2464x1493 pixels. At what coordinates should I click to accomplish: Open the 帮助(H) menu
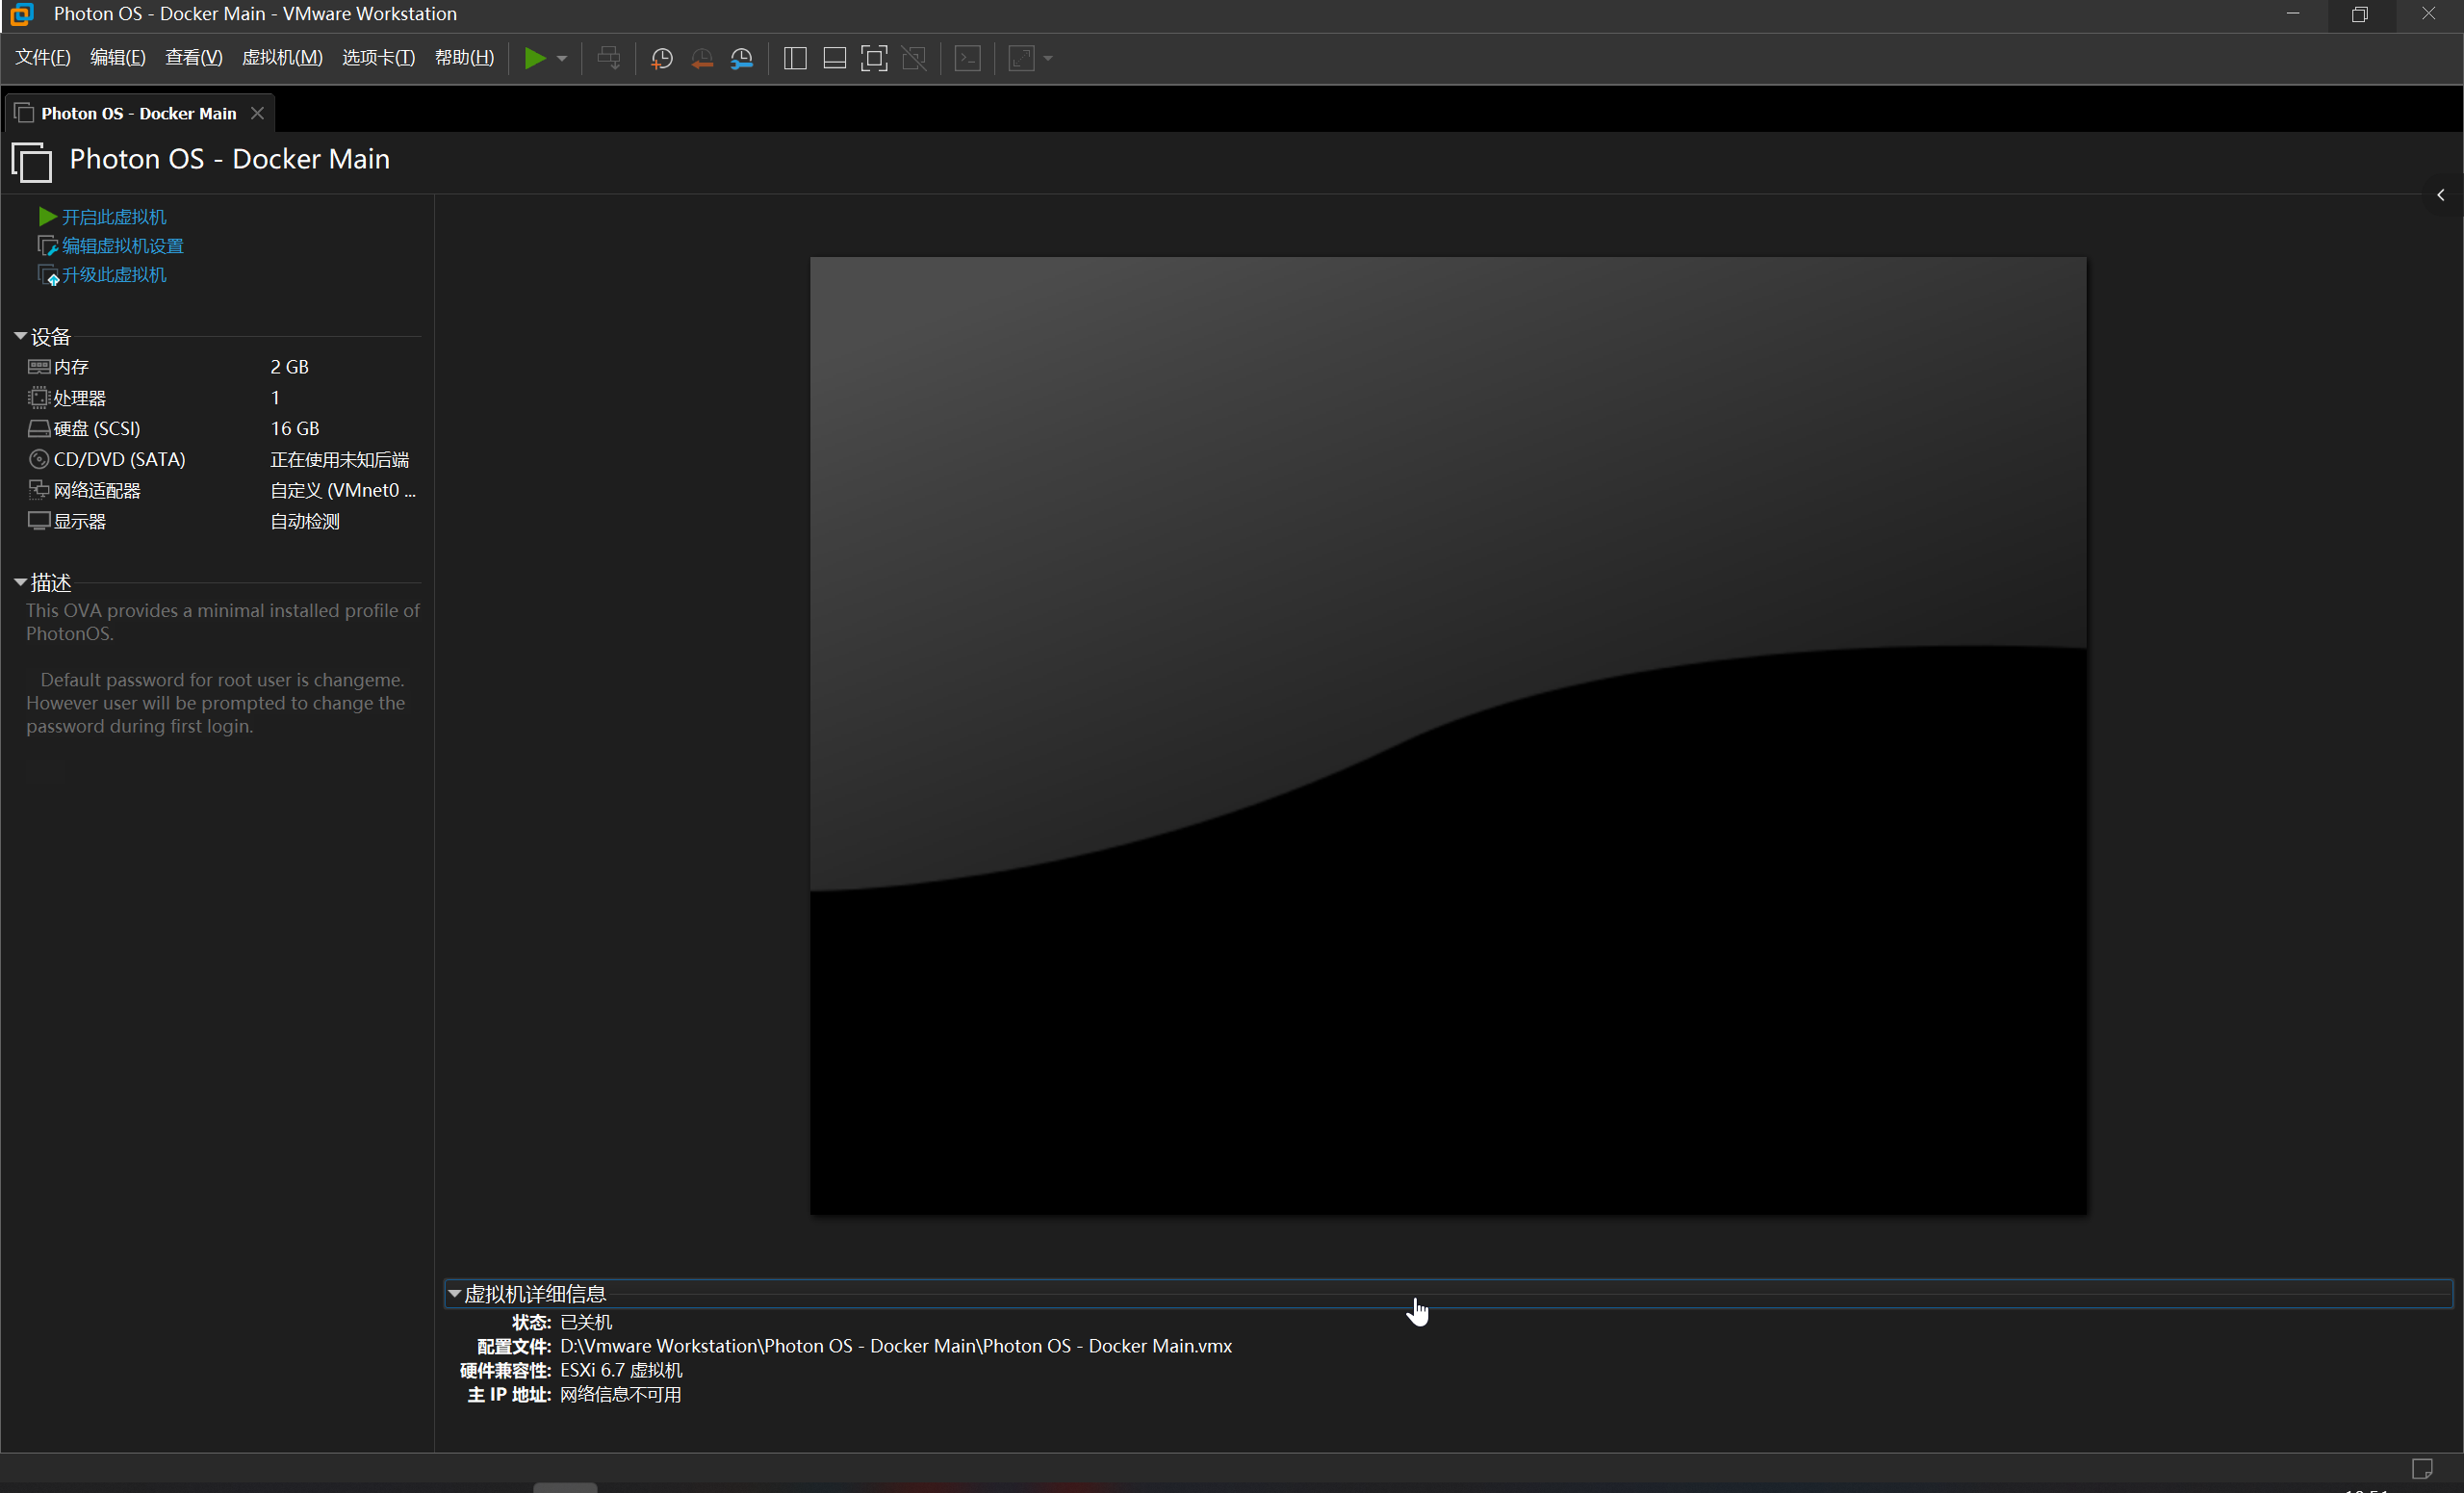[x=464, y=58]
